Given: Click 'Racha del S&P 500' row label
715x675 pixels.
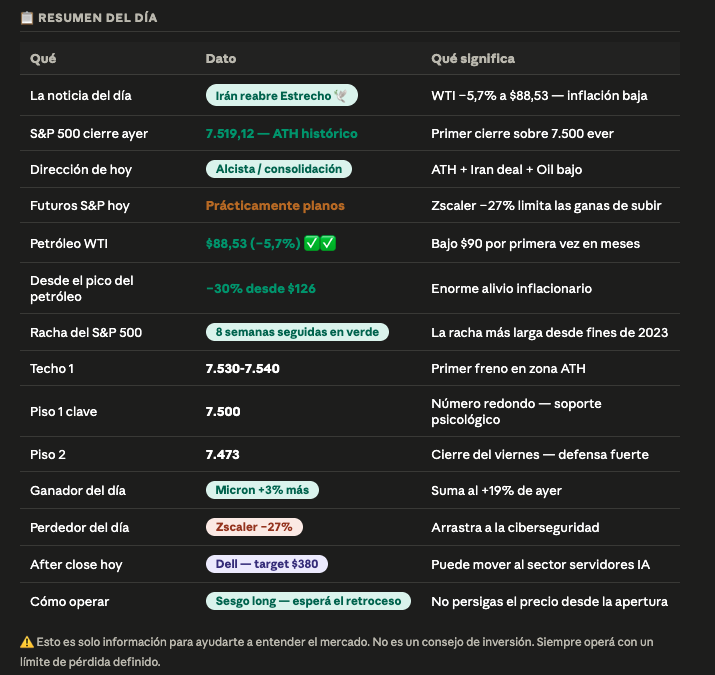Looking at the screenshot, I should point(86,332).
